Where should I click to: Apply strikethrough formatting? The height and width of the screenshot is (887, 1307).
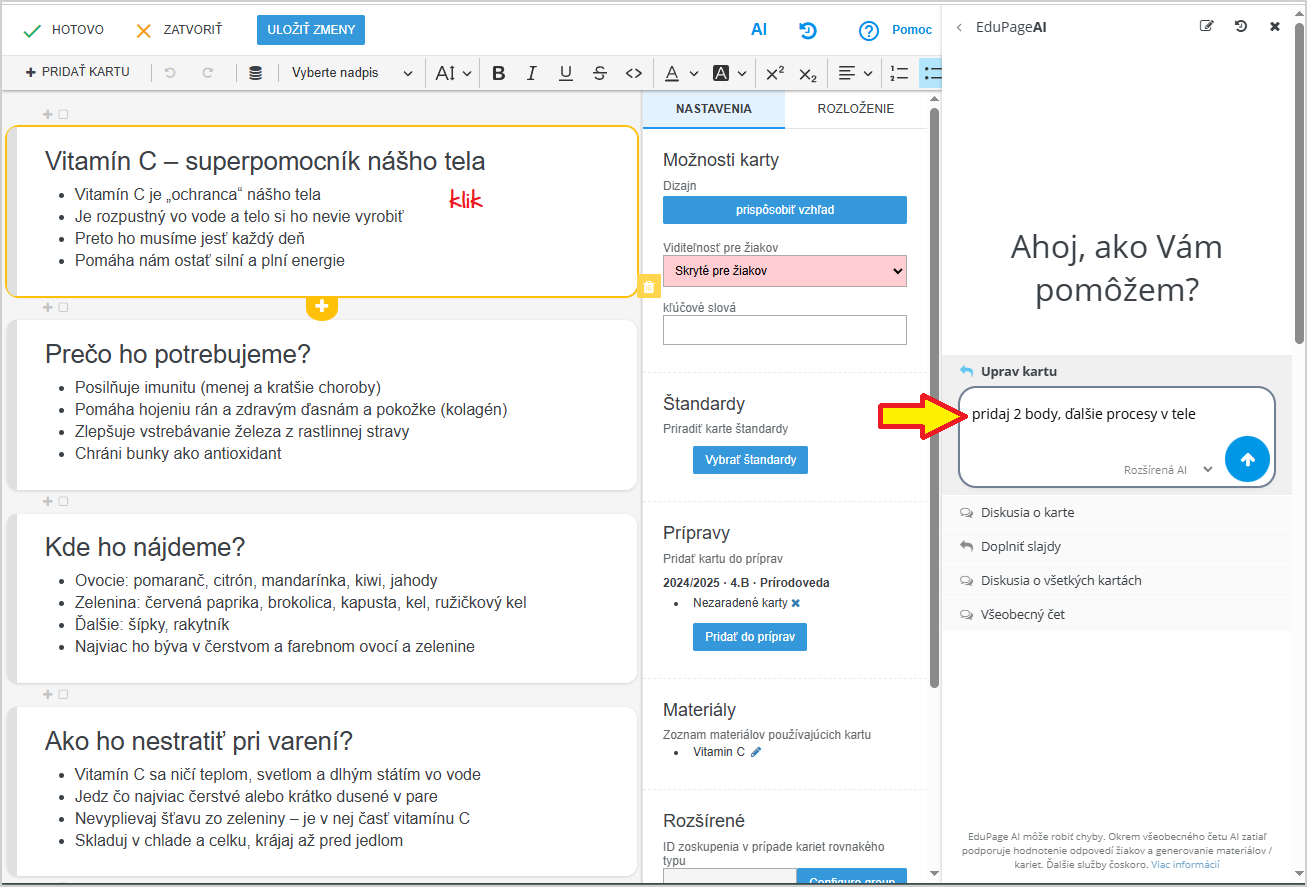[x=599, y=73]
